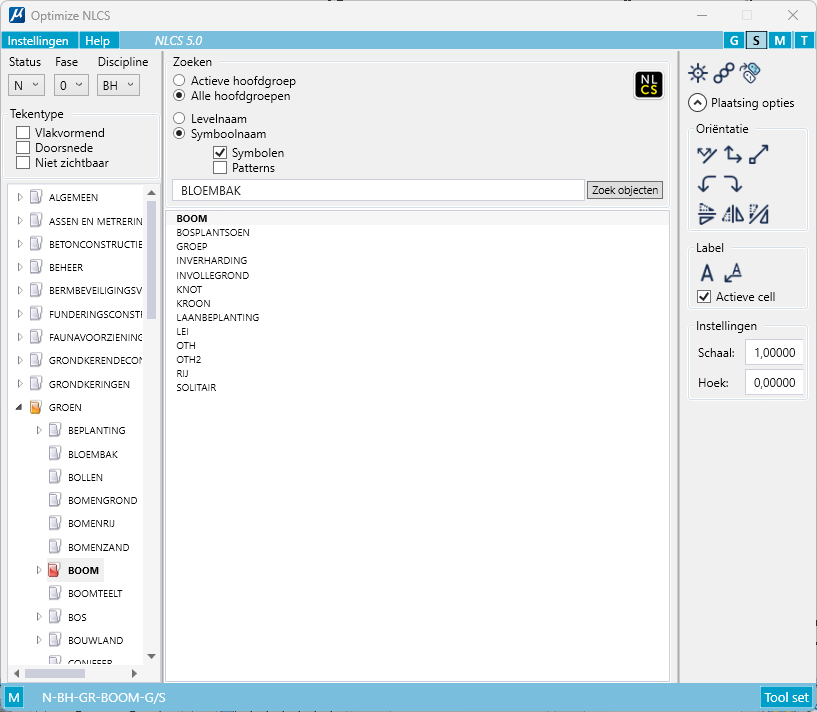
Task: Choose the Levelnaam radio button
Action: (x=179, y=118)
